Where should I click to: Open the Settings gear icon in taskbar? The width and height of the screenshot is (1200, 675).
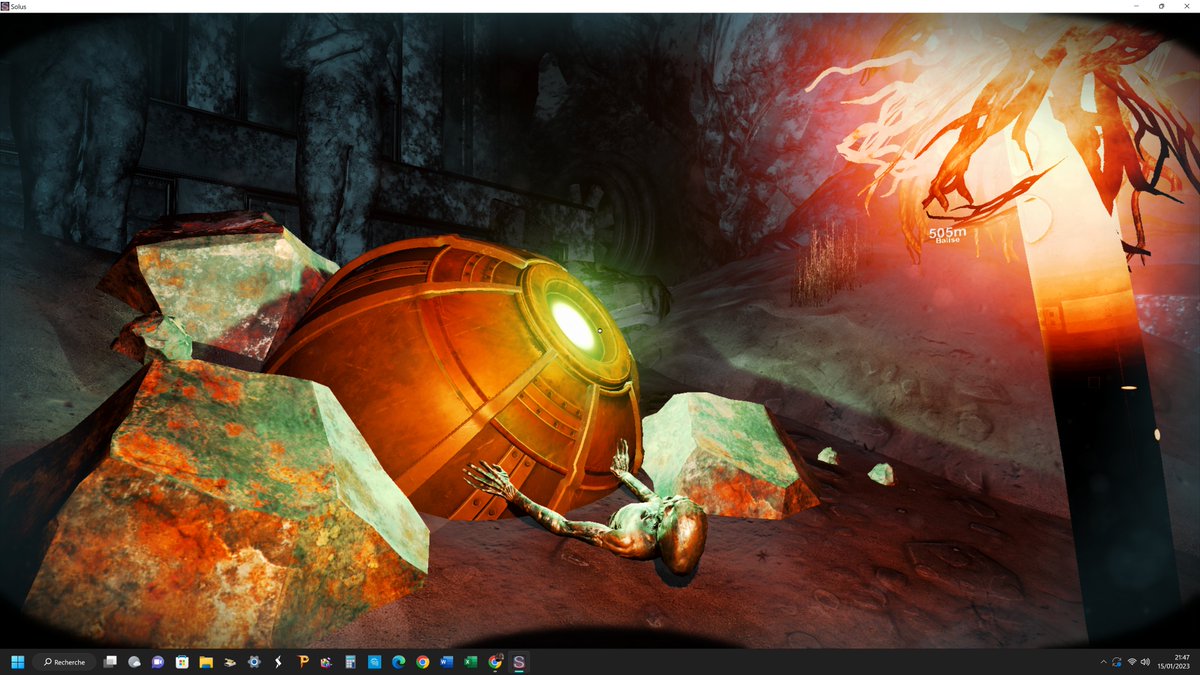pos(254,662)
